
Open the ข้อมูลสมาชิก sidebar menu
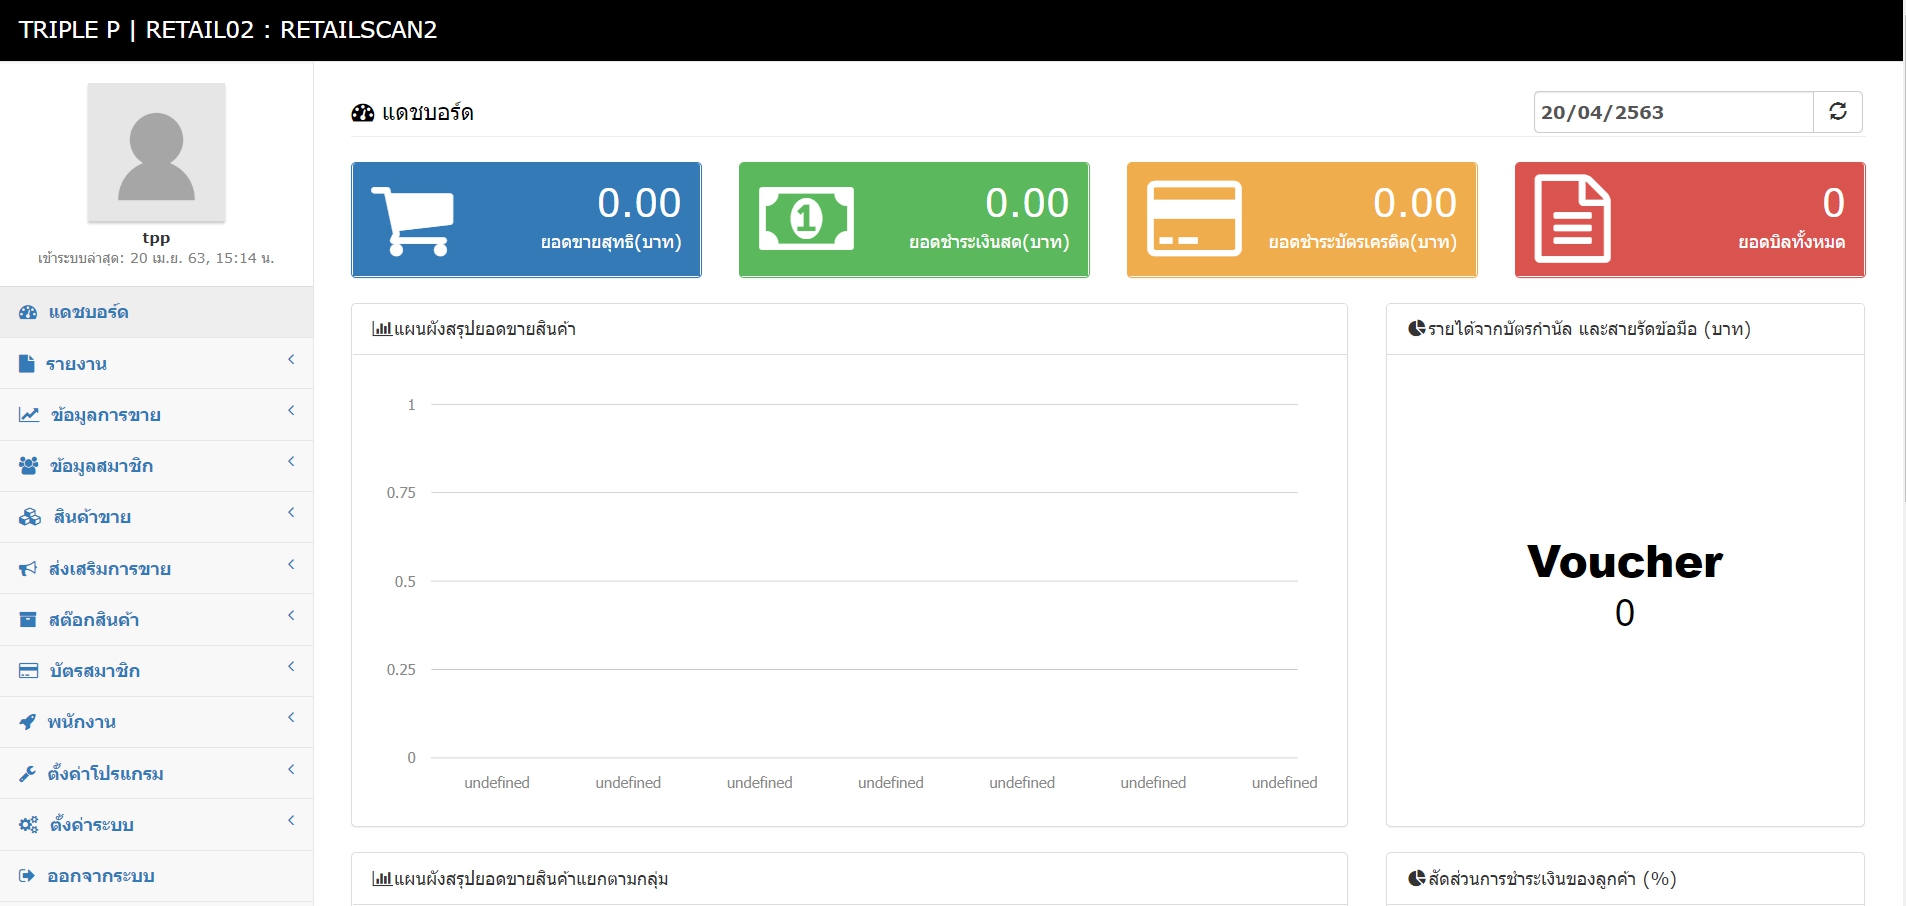tap(156, 466)
